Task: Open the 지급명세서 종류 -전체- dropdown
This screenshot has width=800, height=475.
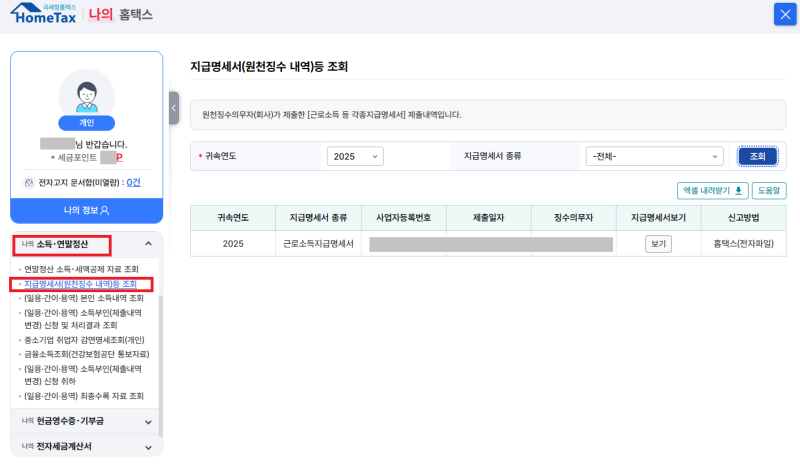Action: click(655, 157)
